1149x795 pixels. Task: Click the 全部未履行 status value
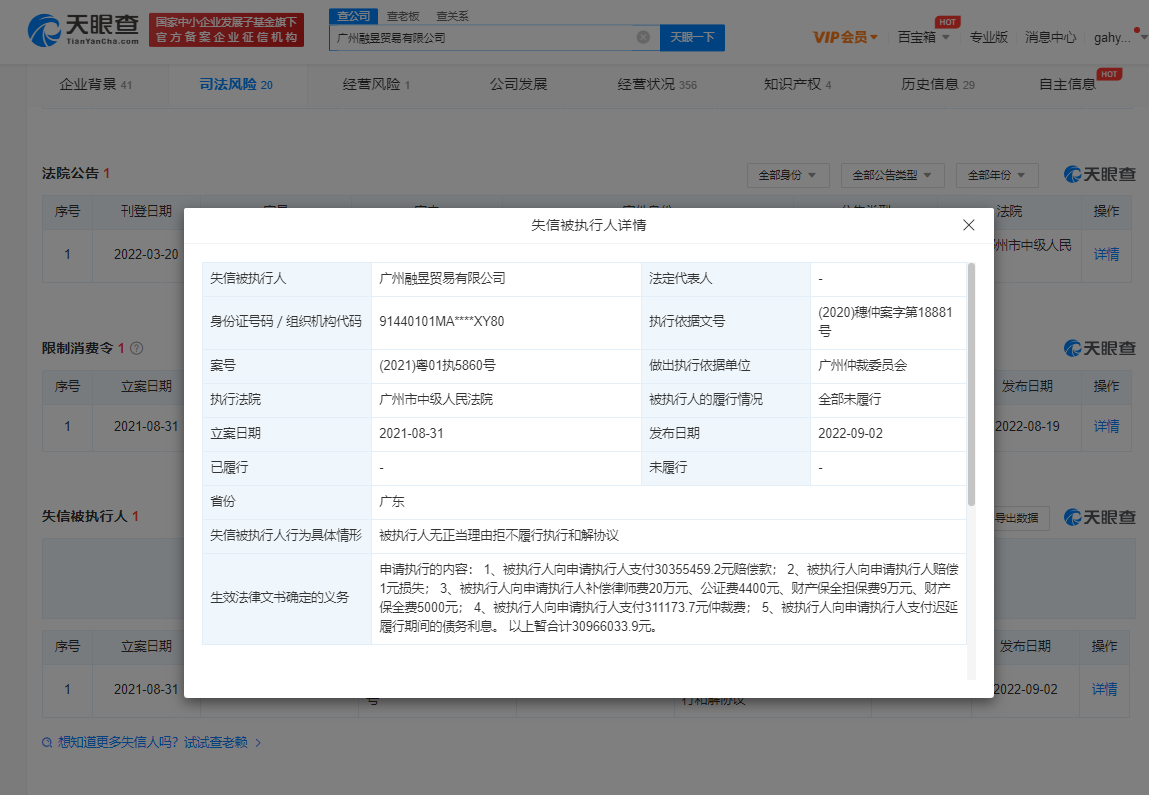click(850, 399)
